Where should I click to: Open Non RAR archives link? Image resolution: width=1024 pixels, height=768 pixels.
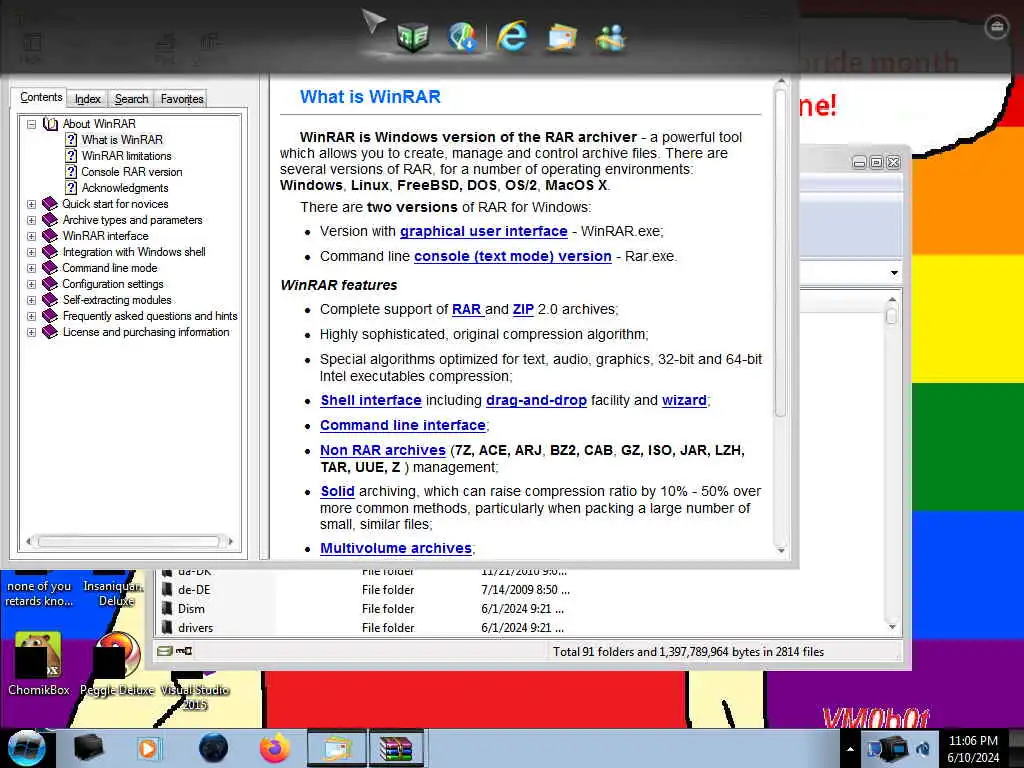click(383, 450)
